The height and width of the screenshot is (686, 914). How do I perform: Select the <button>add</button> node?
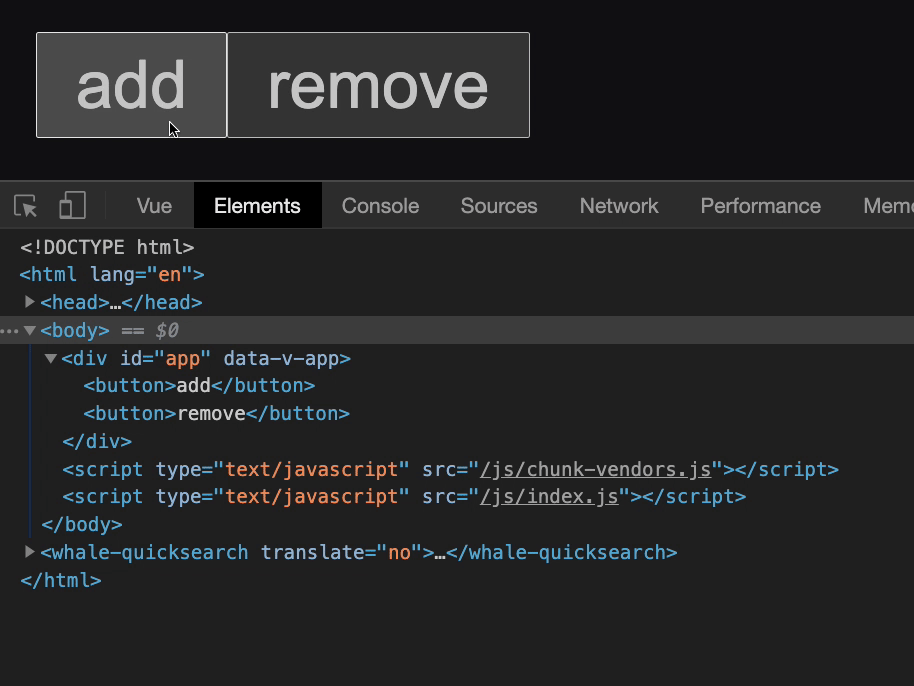[x=199, y=386]
